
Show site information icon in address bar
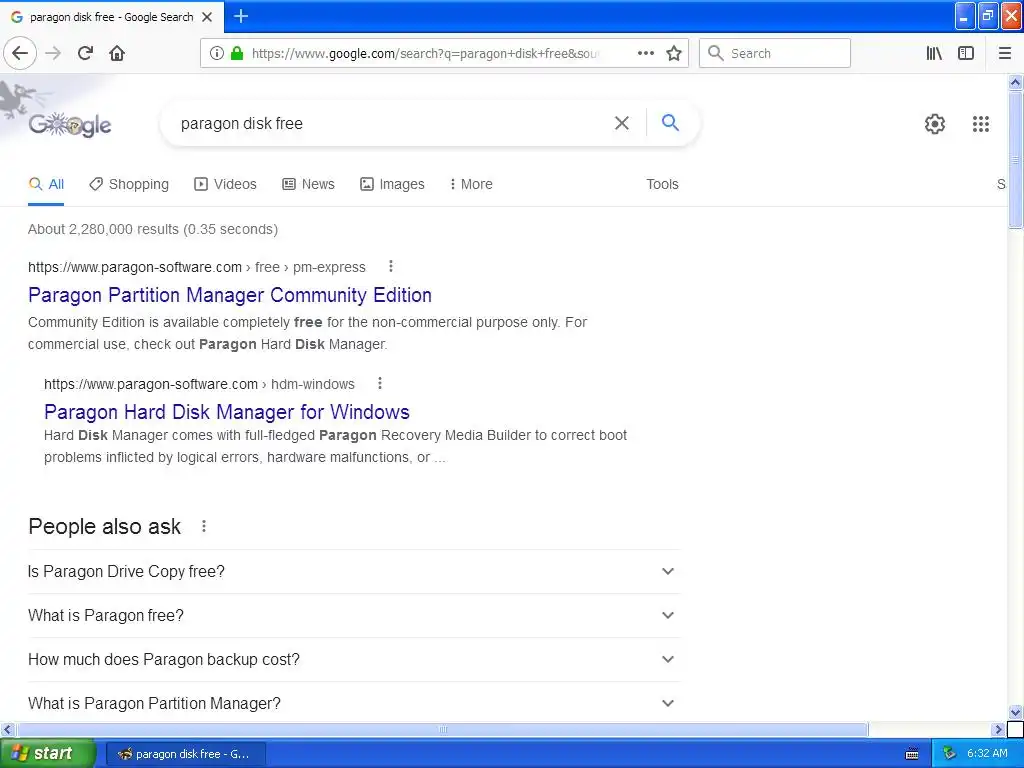pos(217,54)
